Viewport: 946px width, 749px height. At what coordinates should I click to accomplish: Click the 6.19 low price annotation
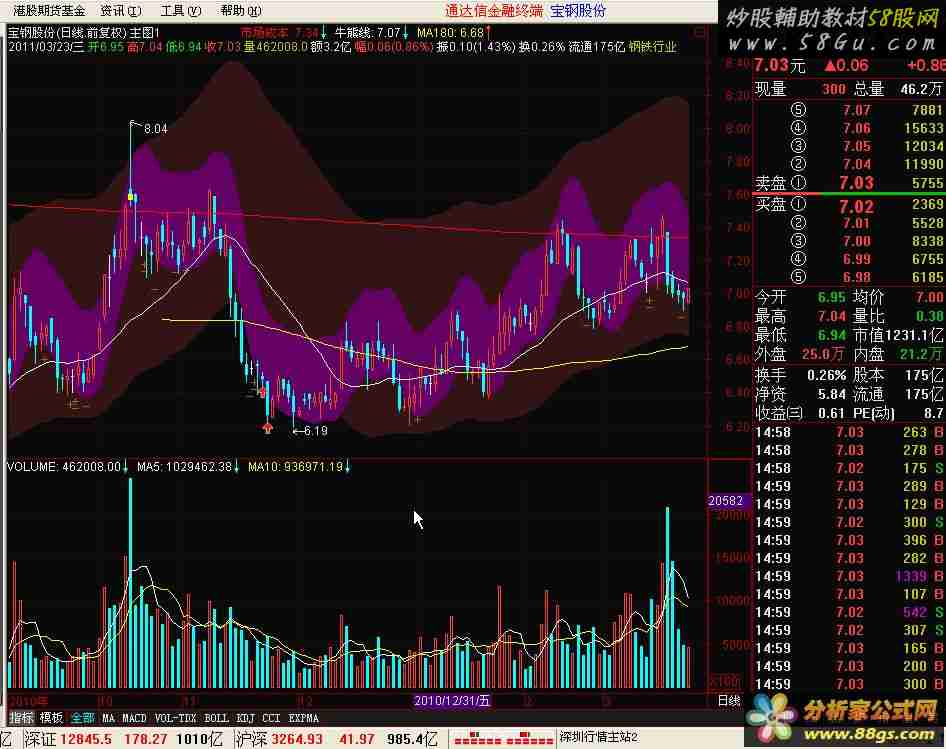315,430
